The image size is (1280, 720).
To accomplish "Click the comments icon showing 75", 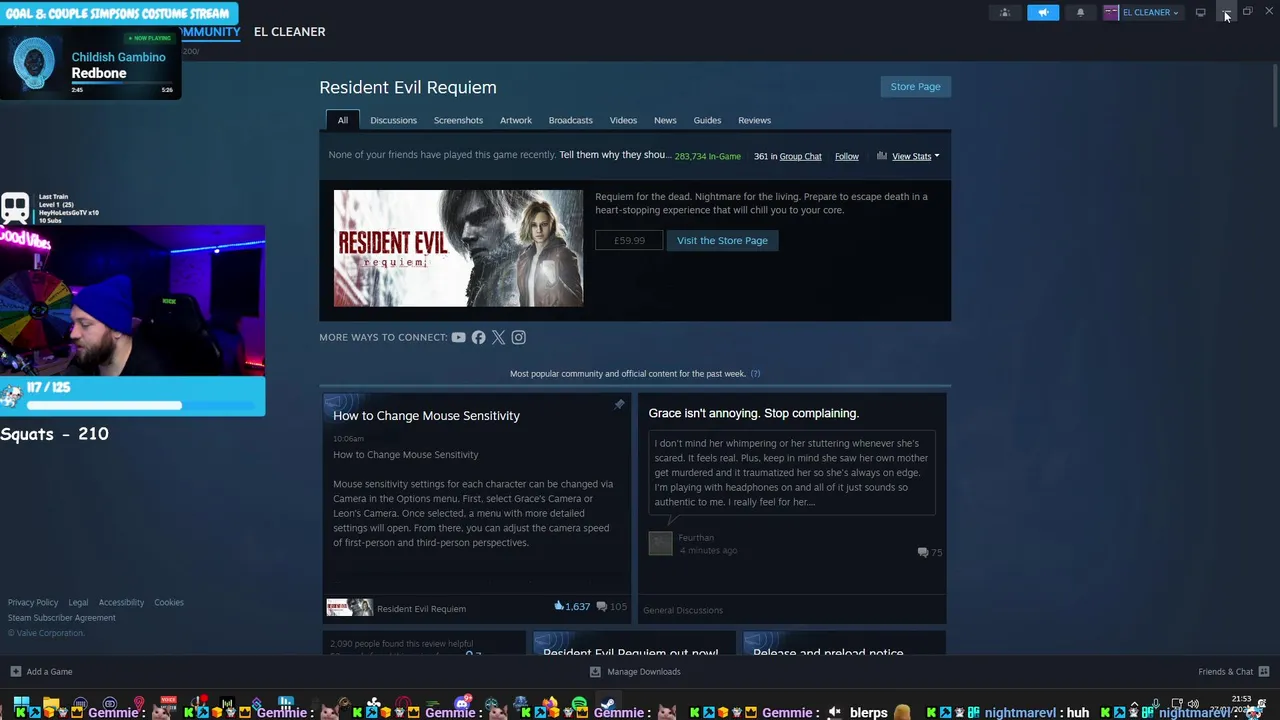I will 922,552.
